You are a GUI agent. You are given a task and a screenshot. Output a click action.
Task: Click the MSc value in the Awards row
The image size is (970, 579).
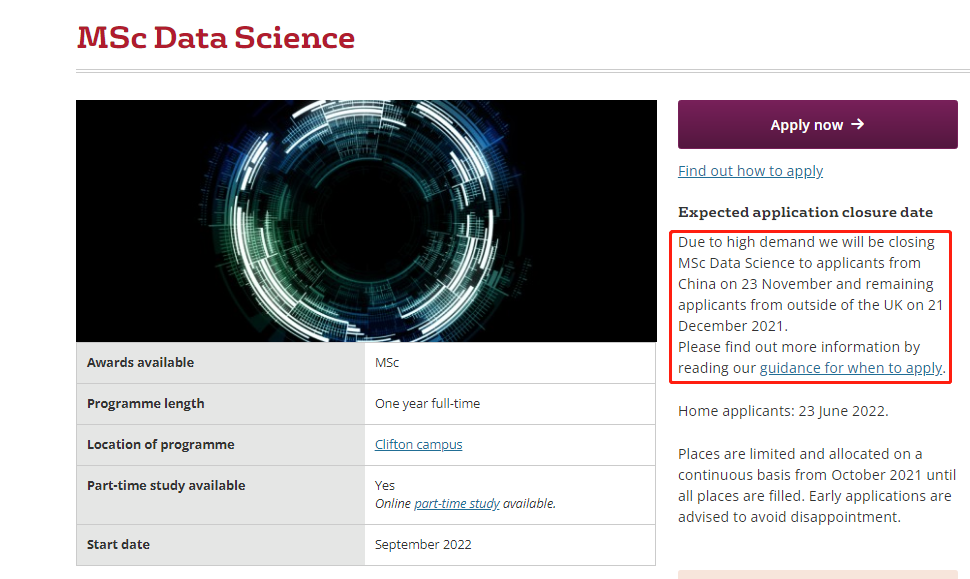[387, 363]
